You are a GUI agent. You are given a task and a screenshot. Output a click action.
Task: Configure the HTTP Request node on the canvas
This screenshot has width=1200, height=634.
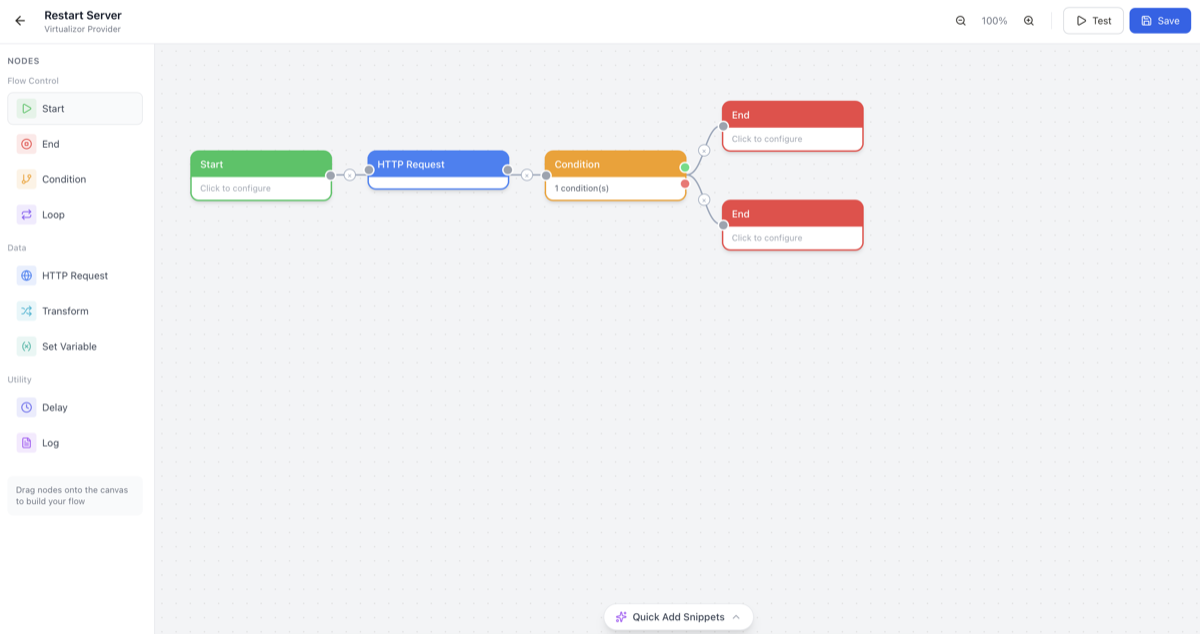click(x=438, y=170)
